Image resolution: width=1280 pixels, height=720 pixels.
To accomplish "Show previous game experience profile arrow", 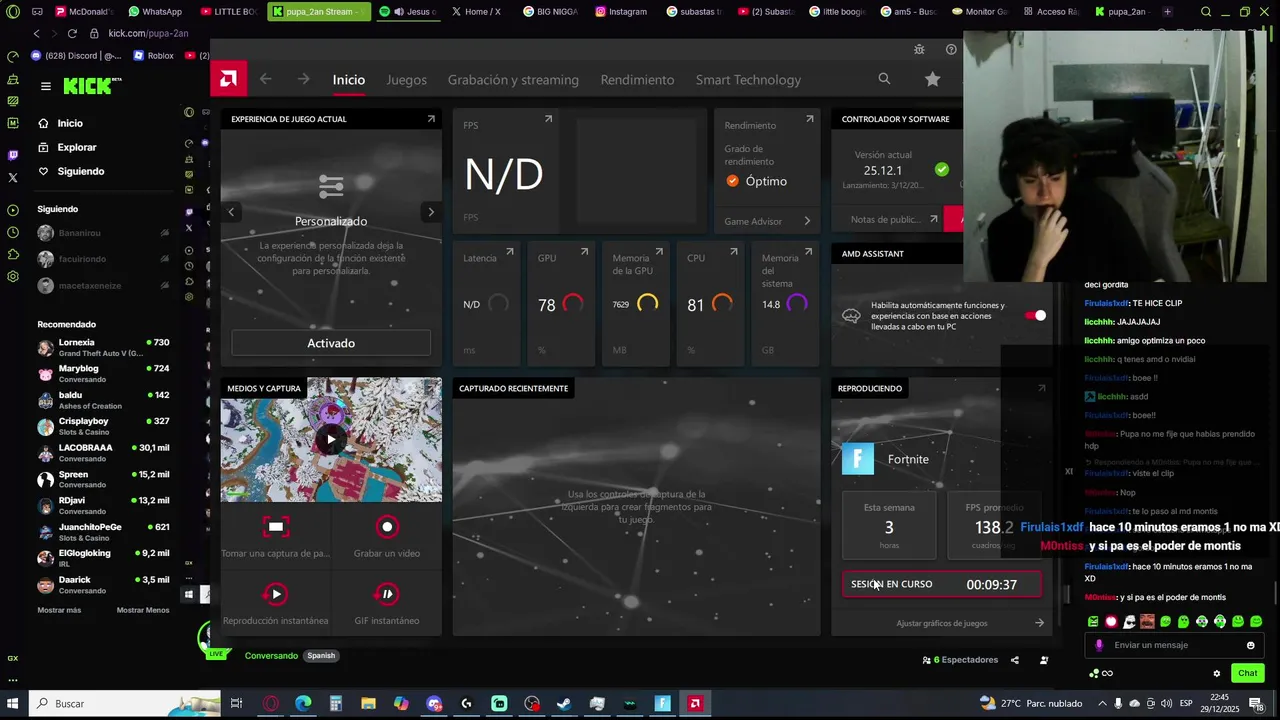I will (231, 212).
